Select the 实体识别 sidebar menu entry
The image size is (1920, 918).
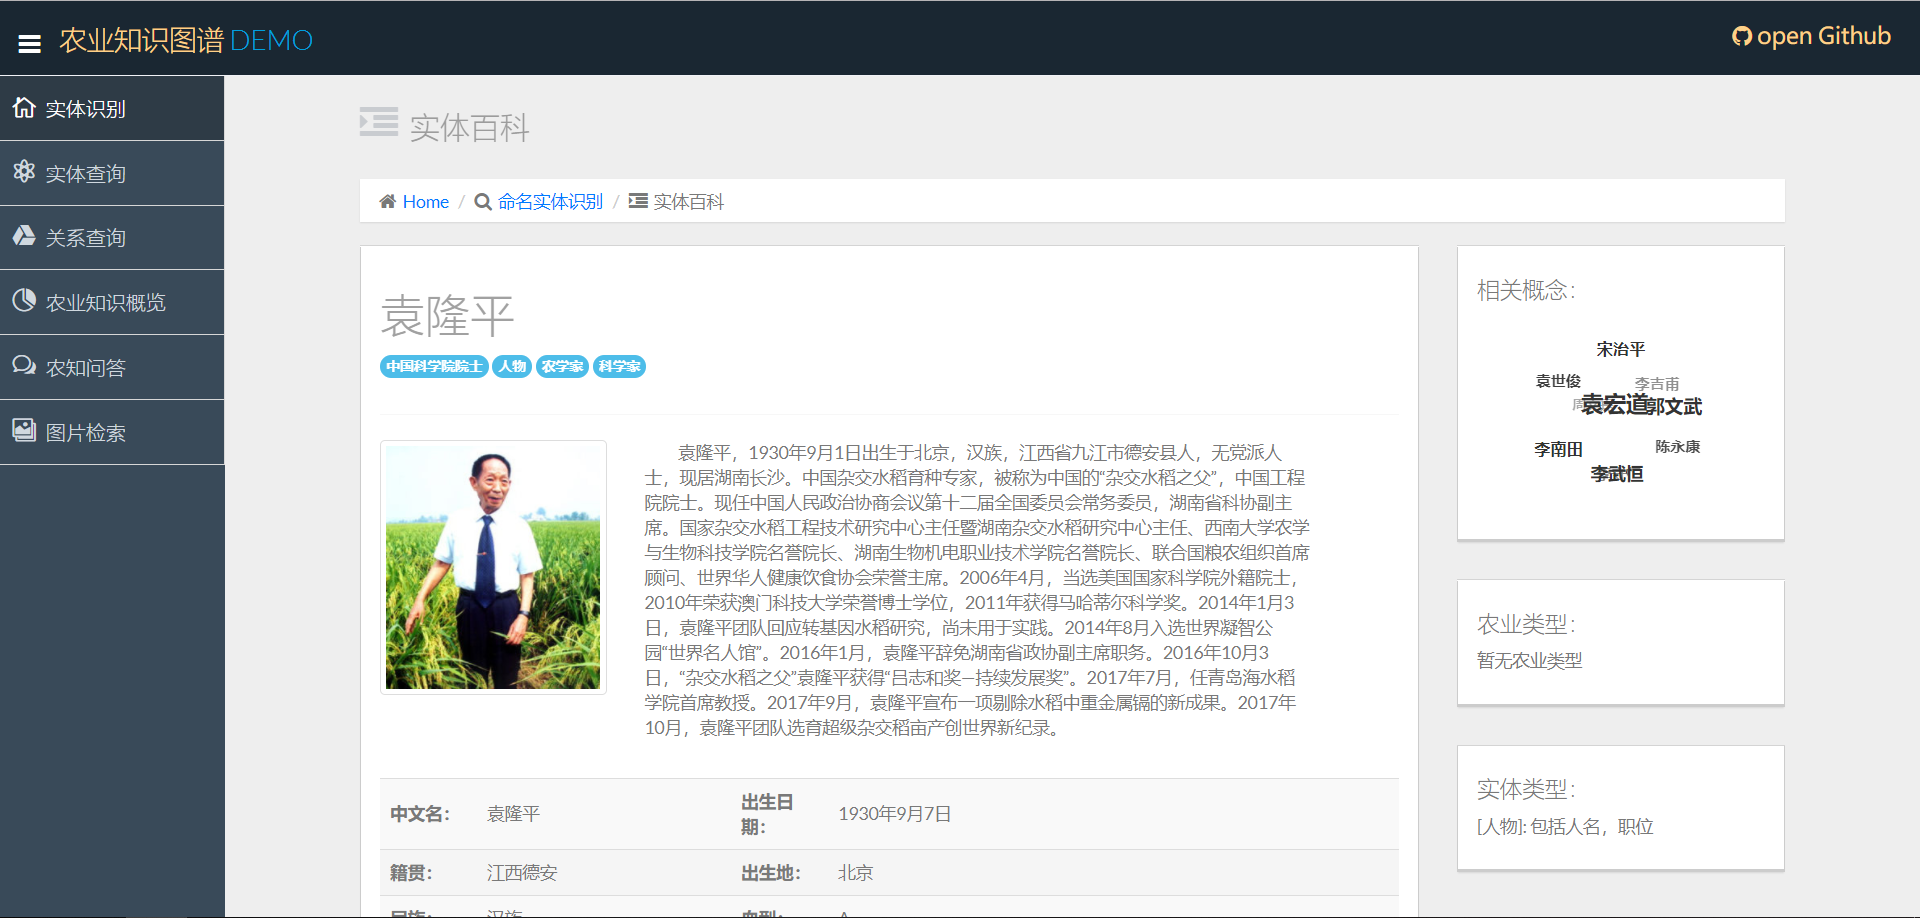click(x=86, y=108)
